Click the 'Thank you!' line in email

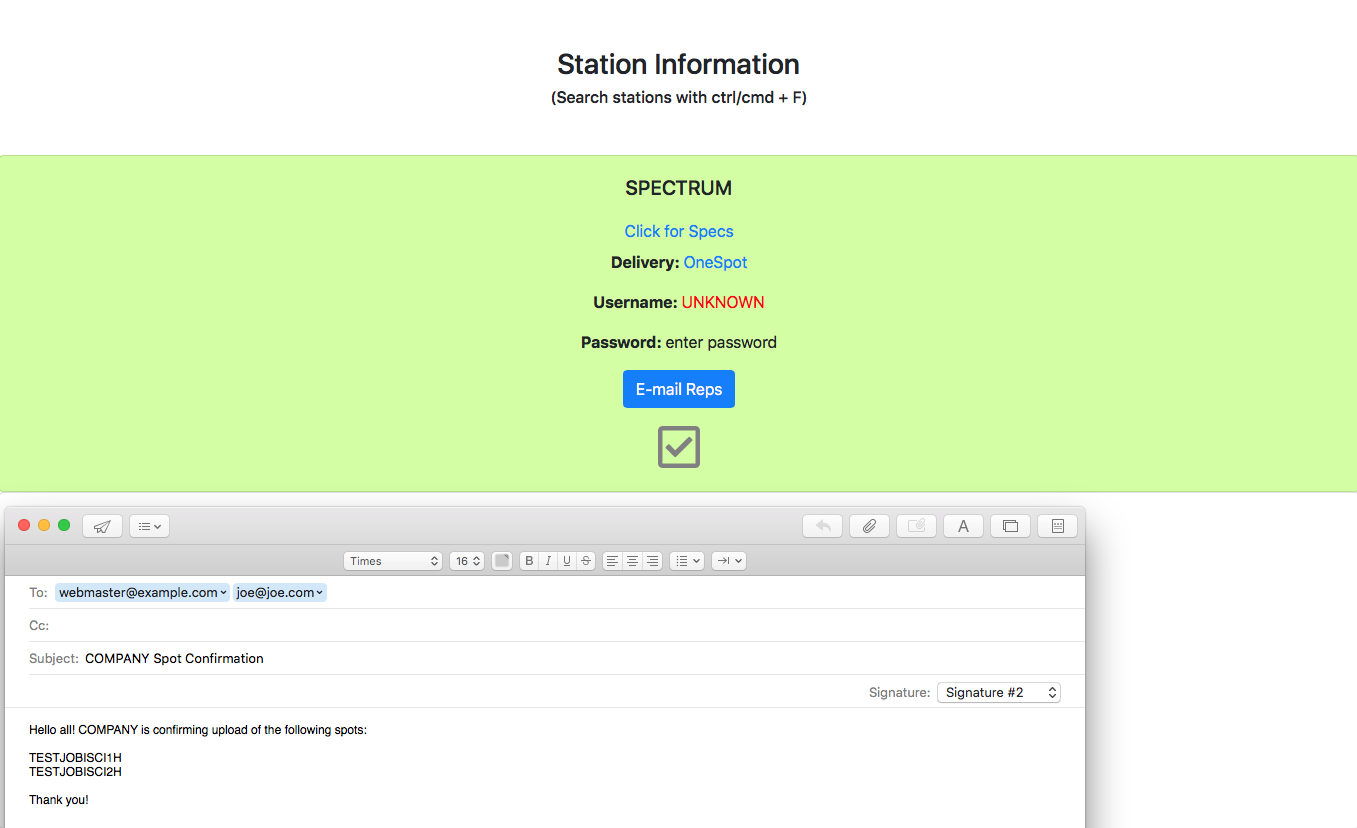point(59,800)
